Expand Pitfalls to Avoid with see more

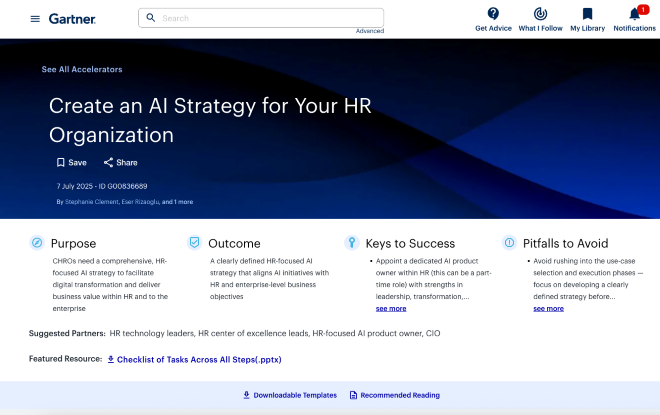click(548, 308)
